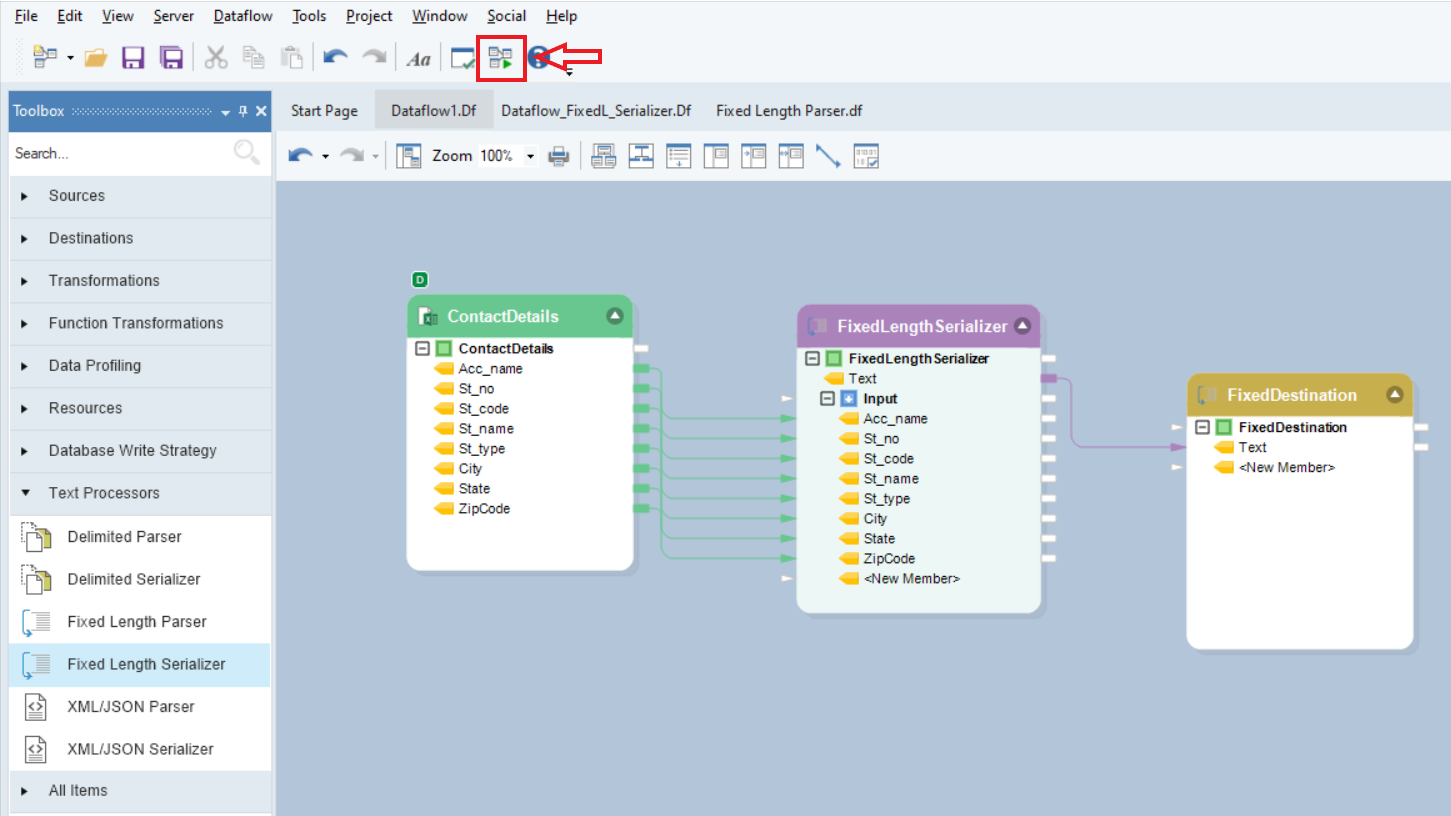Click the Start Dataflow run icon

tap(501, 58)
